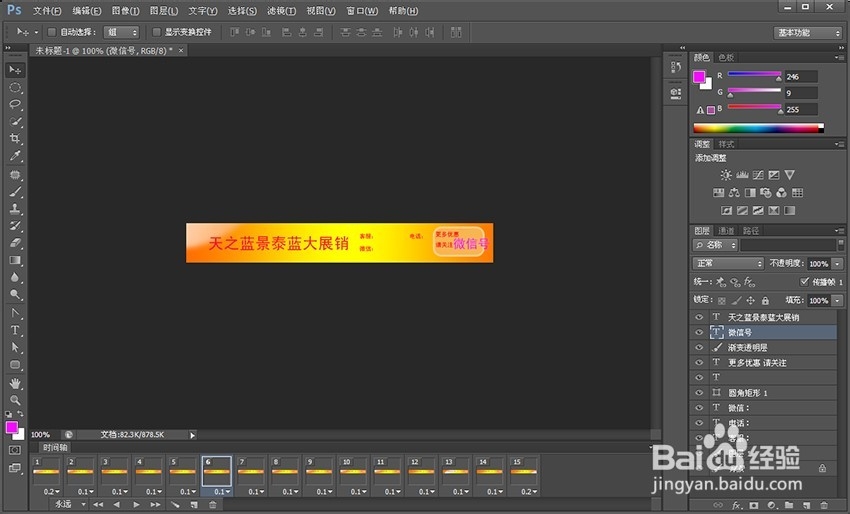Select frame 10 thumbnail in timeline
Viewport: 850px width, 514px height.
click(353, 471)
